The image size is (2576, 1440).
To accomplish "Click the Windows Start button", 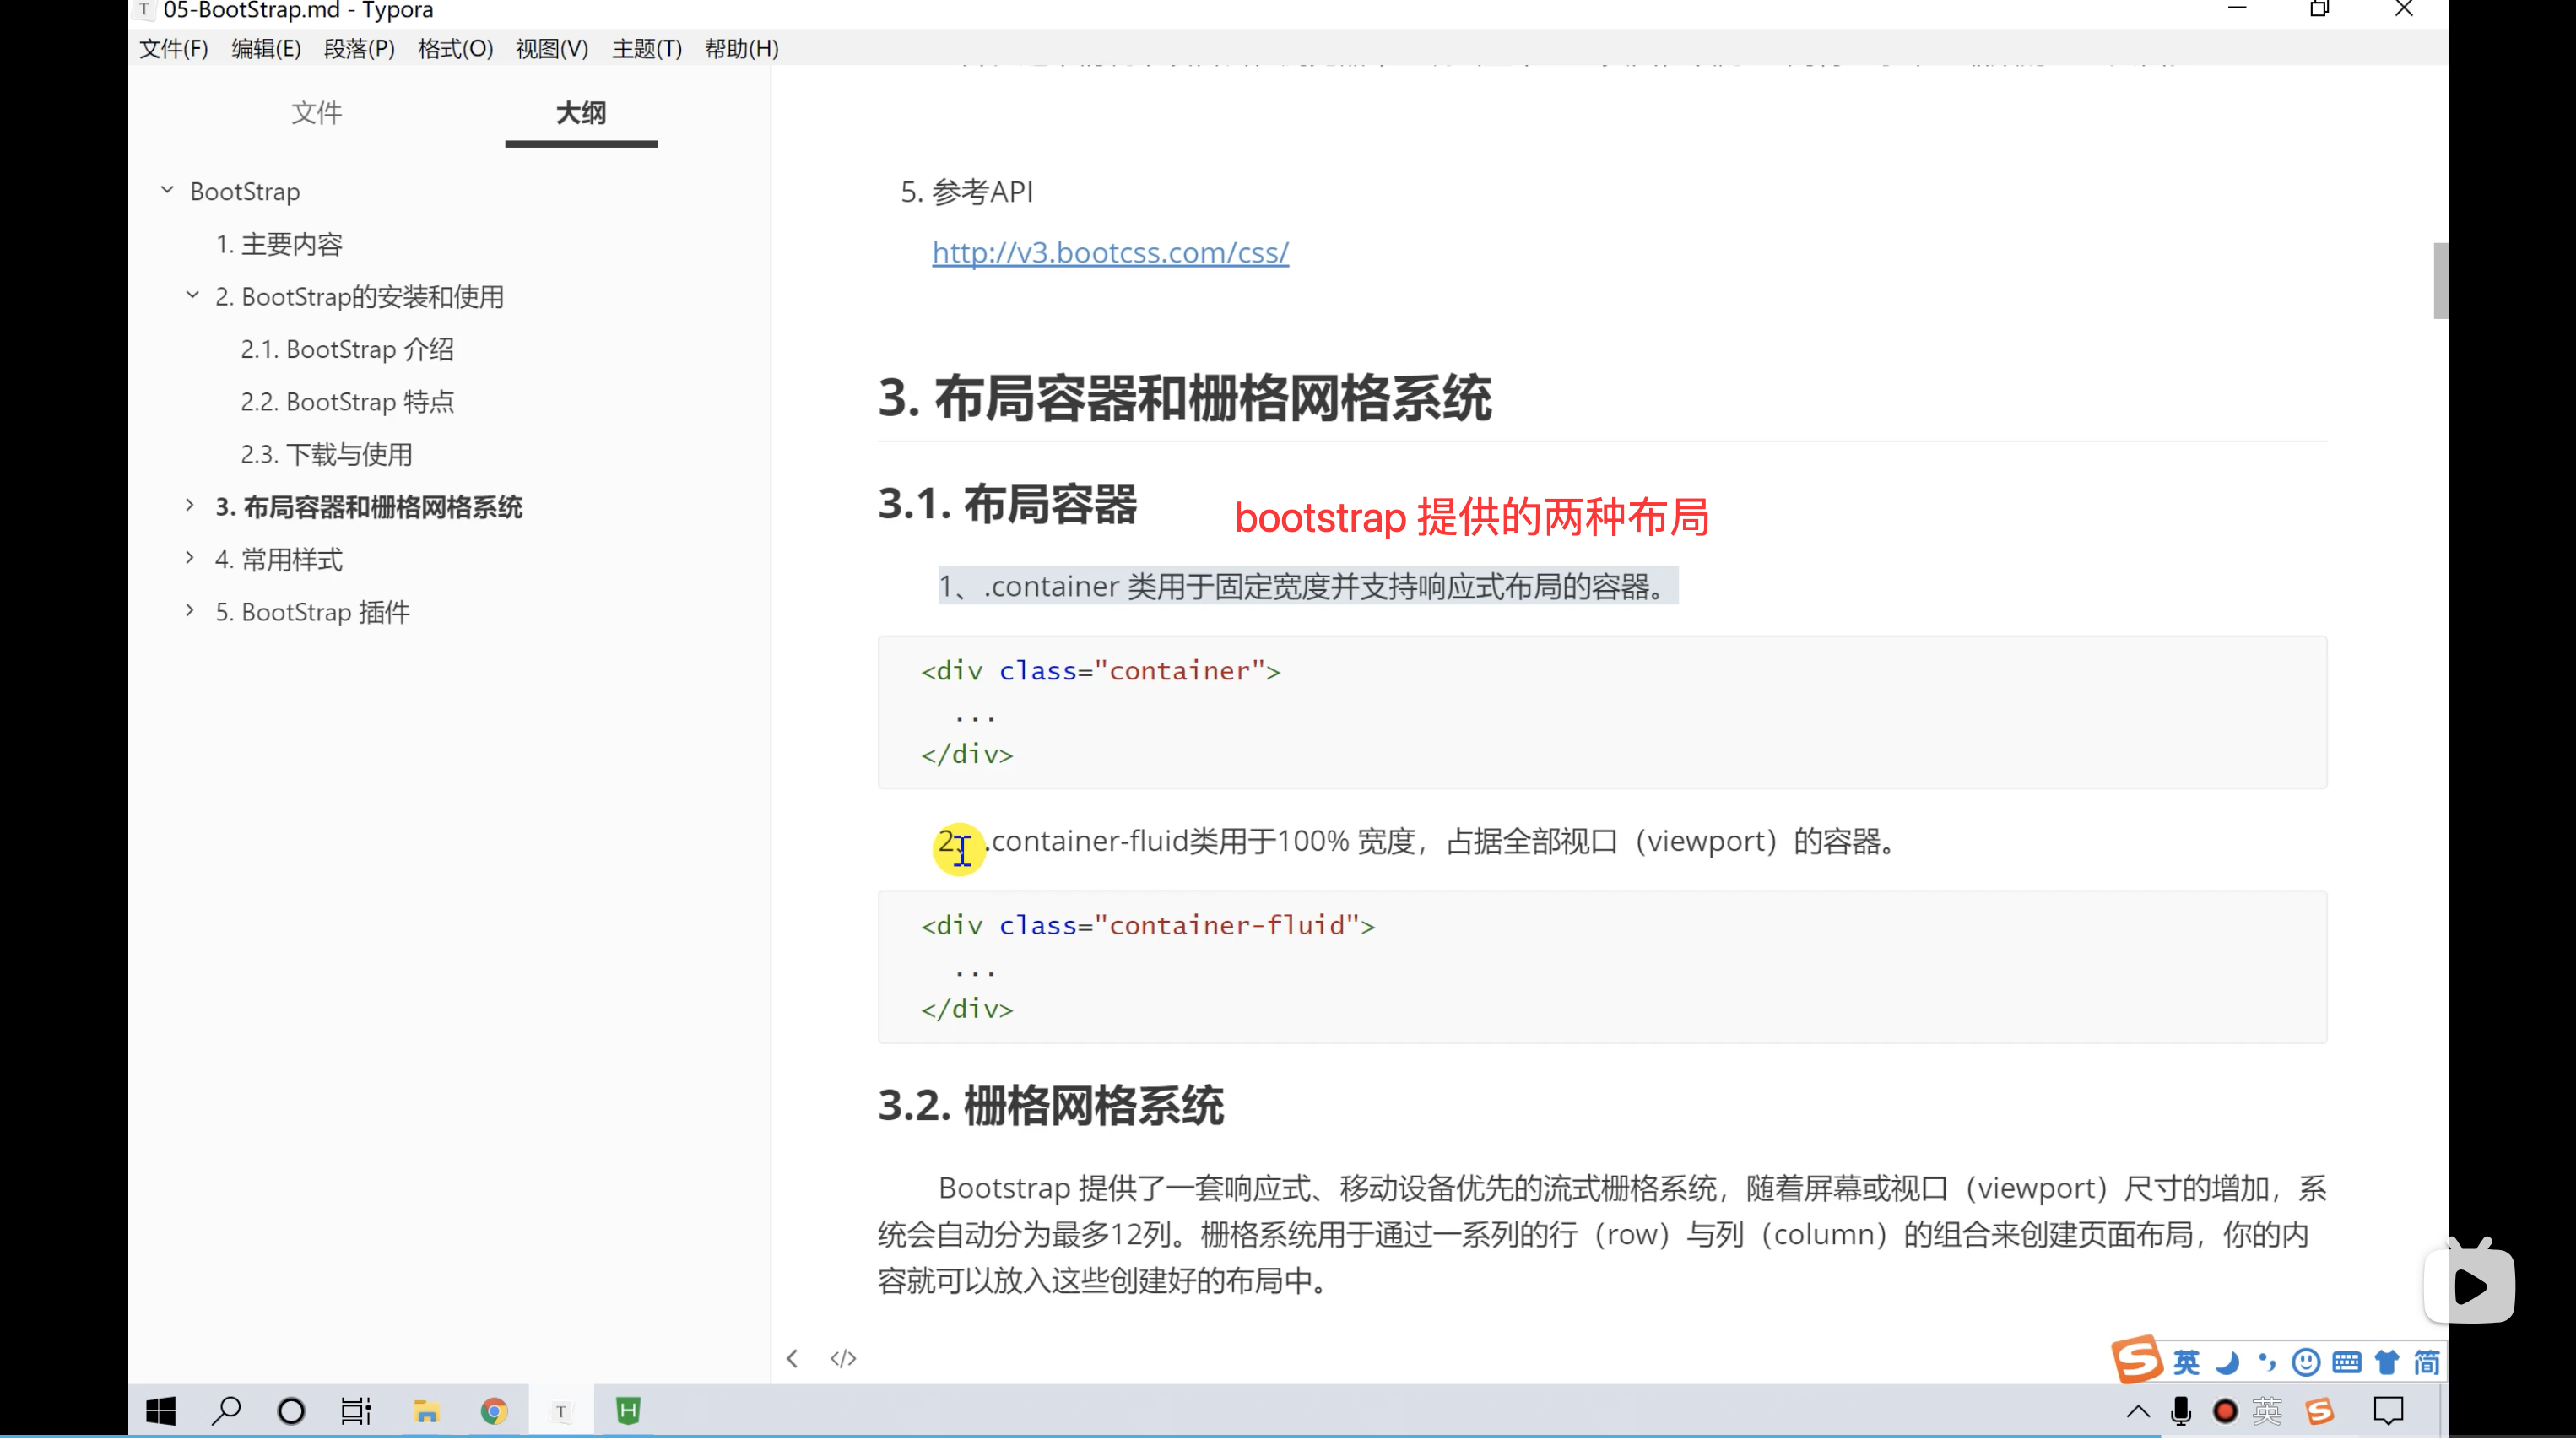I will pyautogui.click(x=160, y=1411).
